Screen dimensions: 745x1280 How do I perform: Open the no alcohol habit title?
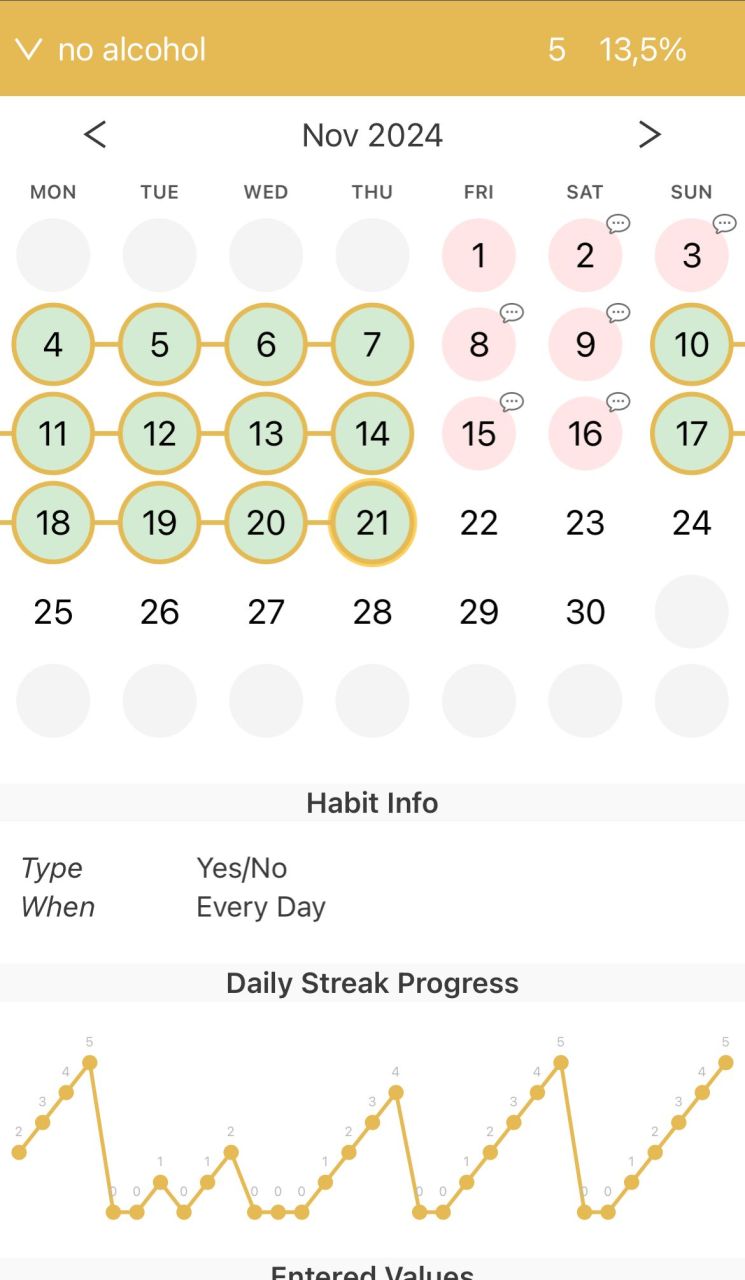(x=132, y=49)
